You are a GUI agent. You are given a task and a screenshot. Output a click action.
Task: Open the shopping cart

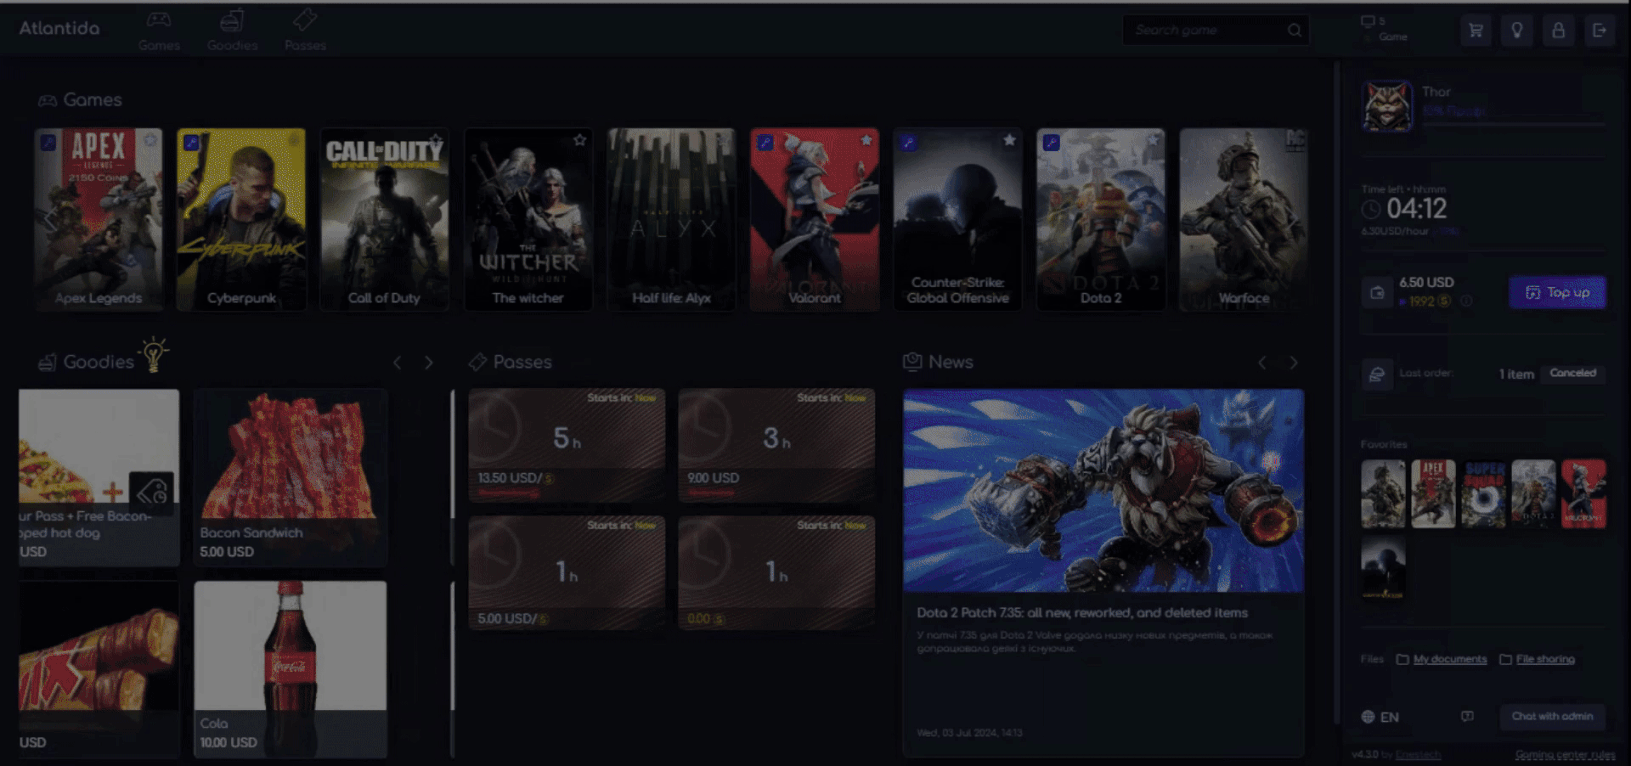(1475, 30)
